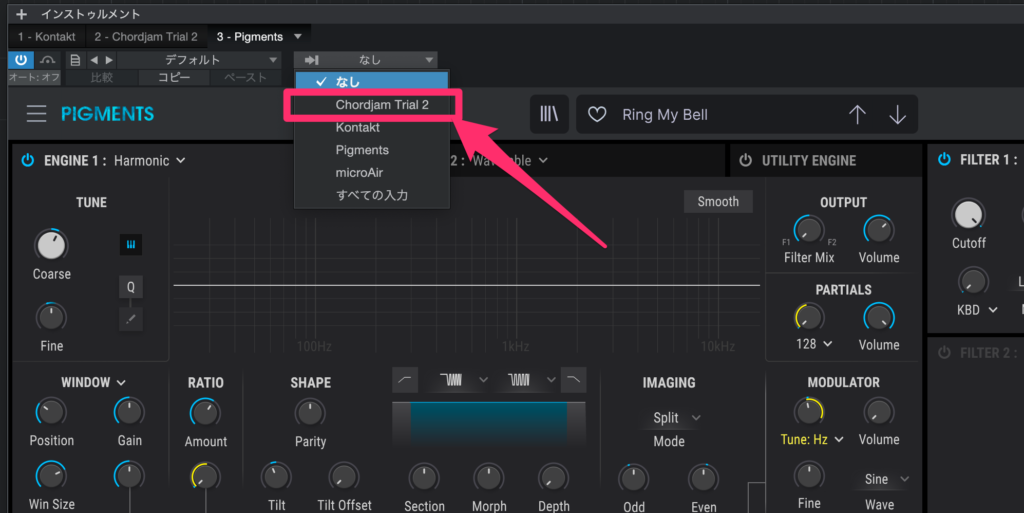The height and width of the screenshot is (513, 1024).
Task: Click the コピー (copy) button
Action: coord(174,77)
